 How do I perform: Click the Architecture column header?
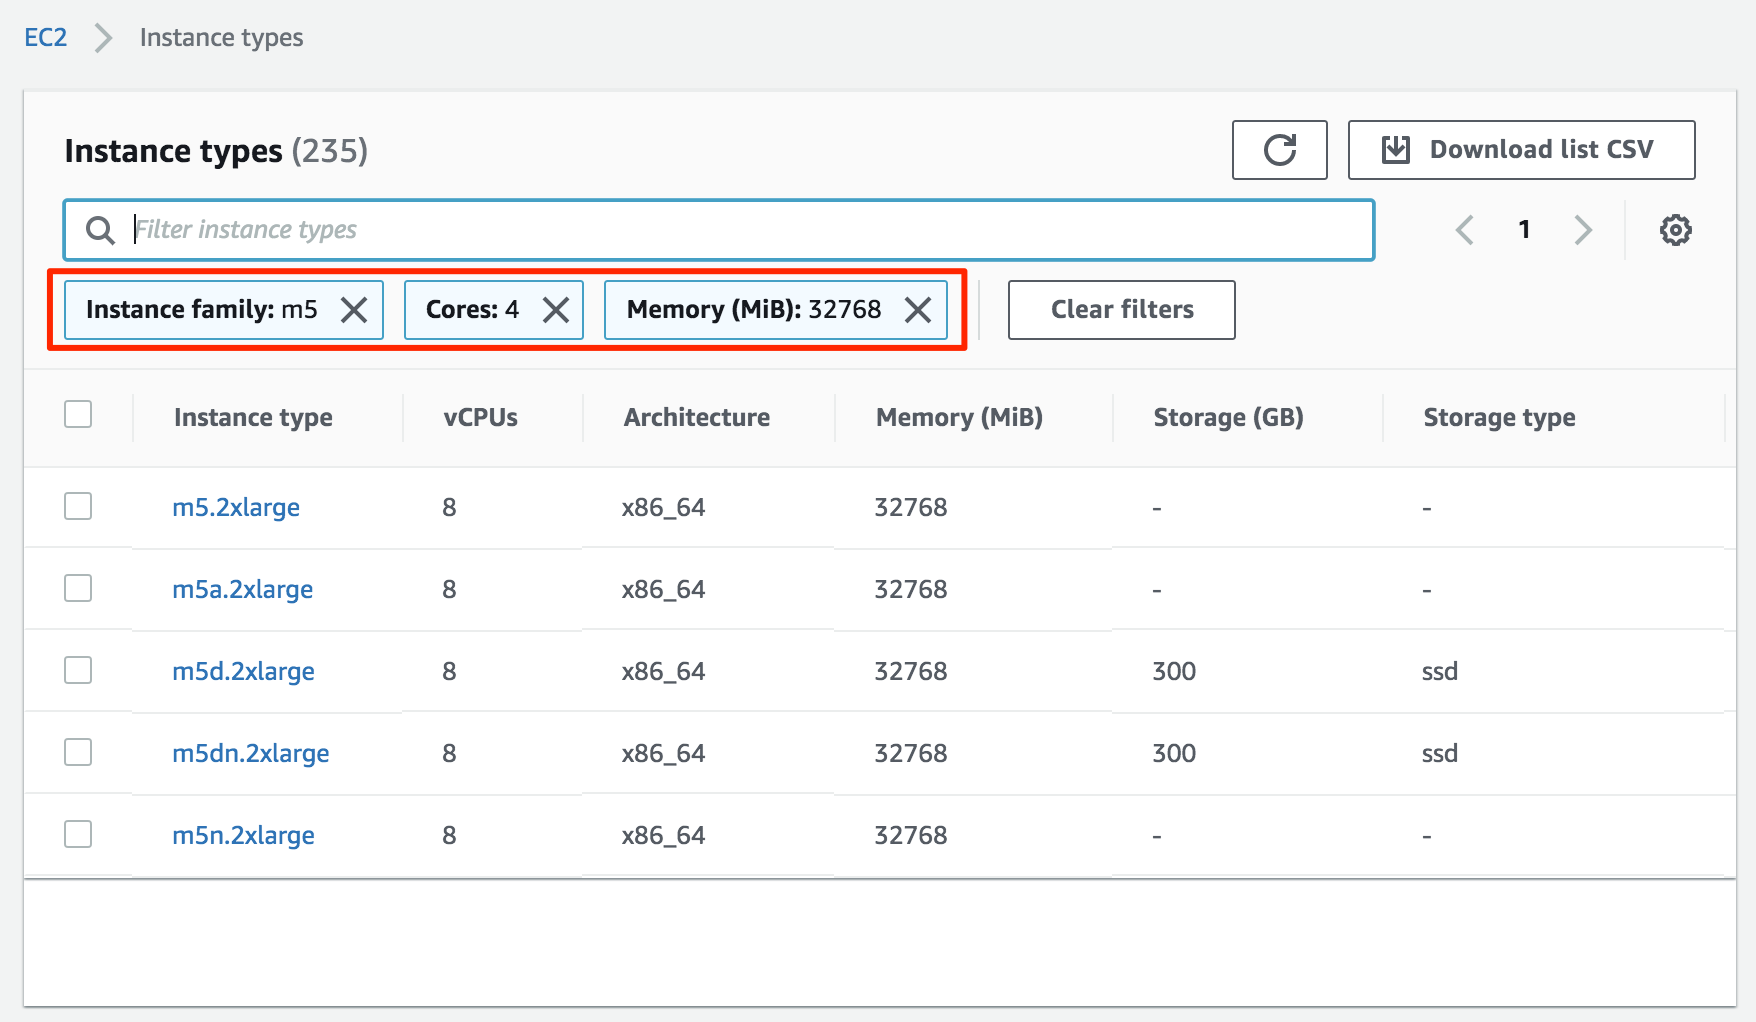pyautogui.click(x=697, y=418)
